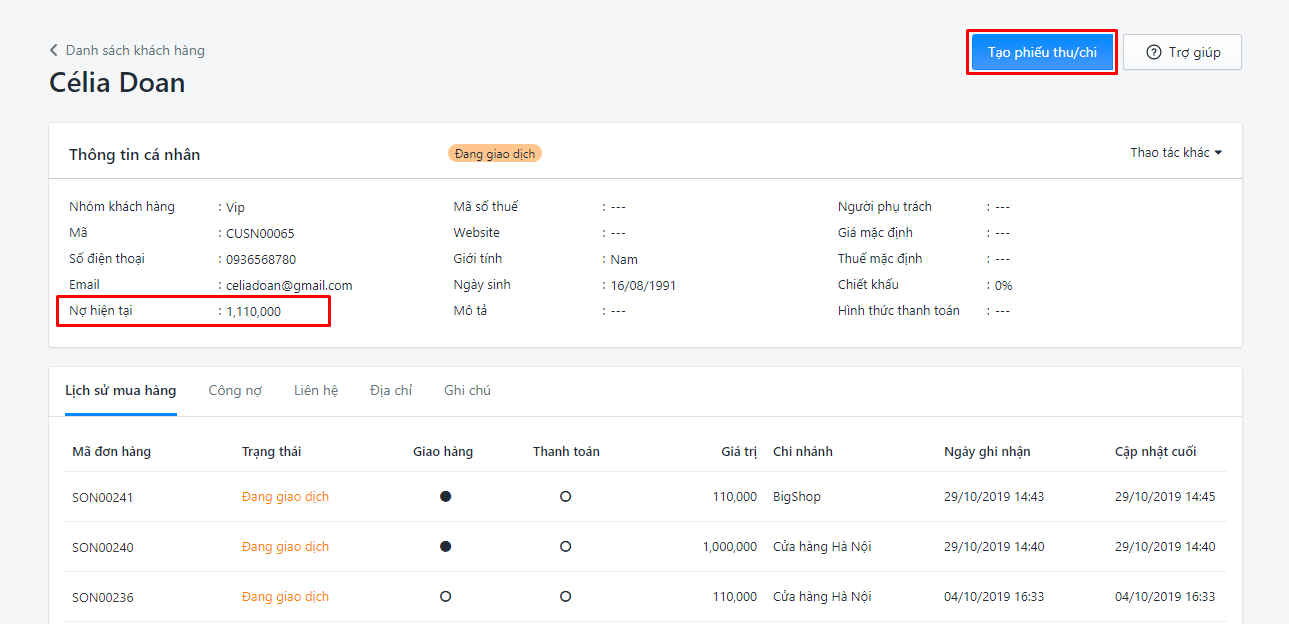Screen dimensions: 1289x624
Task: Open order SON00241 link
Action: click(x=102, y=497)
